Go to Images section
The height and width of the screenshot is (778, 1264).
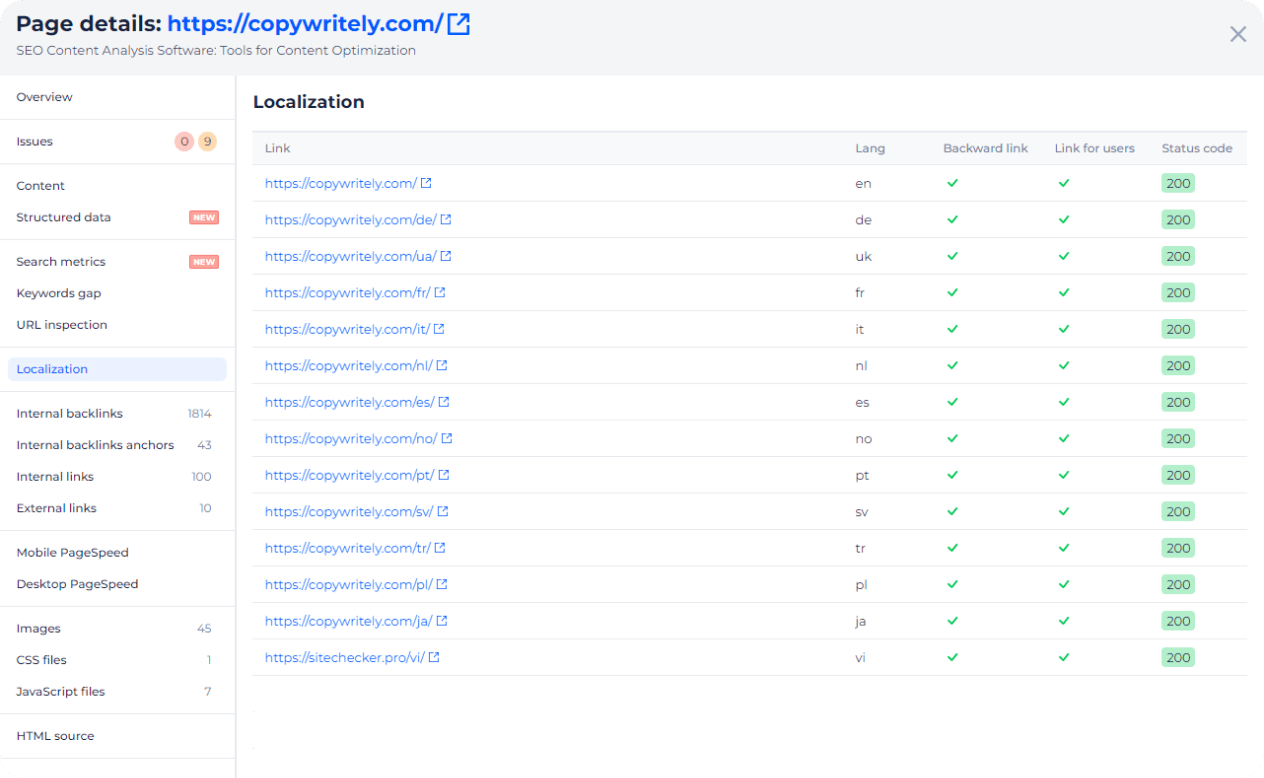39,628
